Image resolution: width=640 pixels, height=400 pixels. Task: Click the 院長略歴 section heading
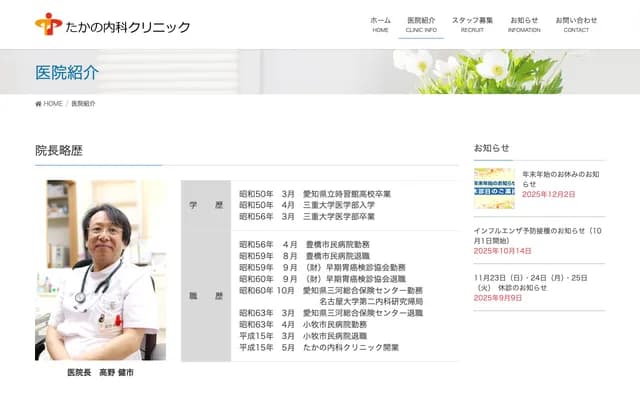click(59, 151)
